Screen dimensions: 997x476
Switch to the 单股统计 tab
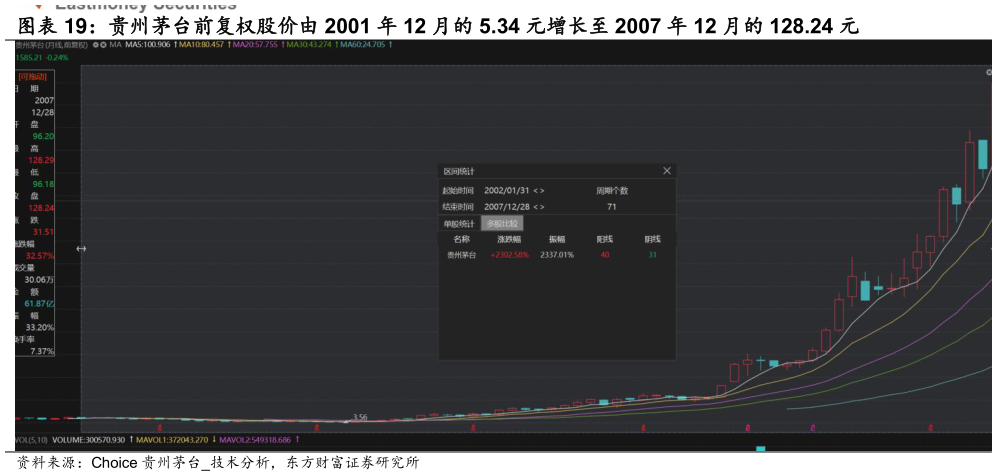[459, 224]
